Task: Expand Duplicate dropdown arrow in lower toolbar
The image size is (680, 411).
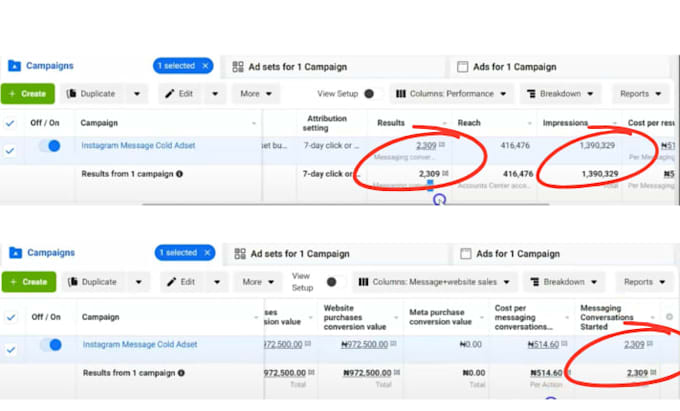Action: (x=138, y=282)
